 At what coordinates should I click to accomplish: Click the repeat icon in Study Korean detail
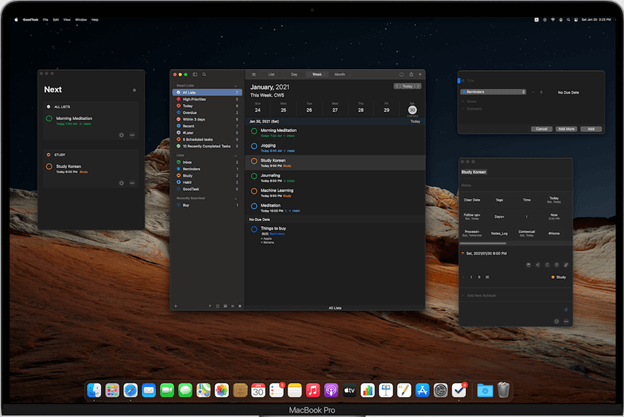[547, 265]
